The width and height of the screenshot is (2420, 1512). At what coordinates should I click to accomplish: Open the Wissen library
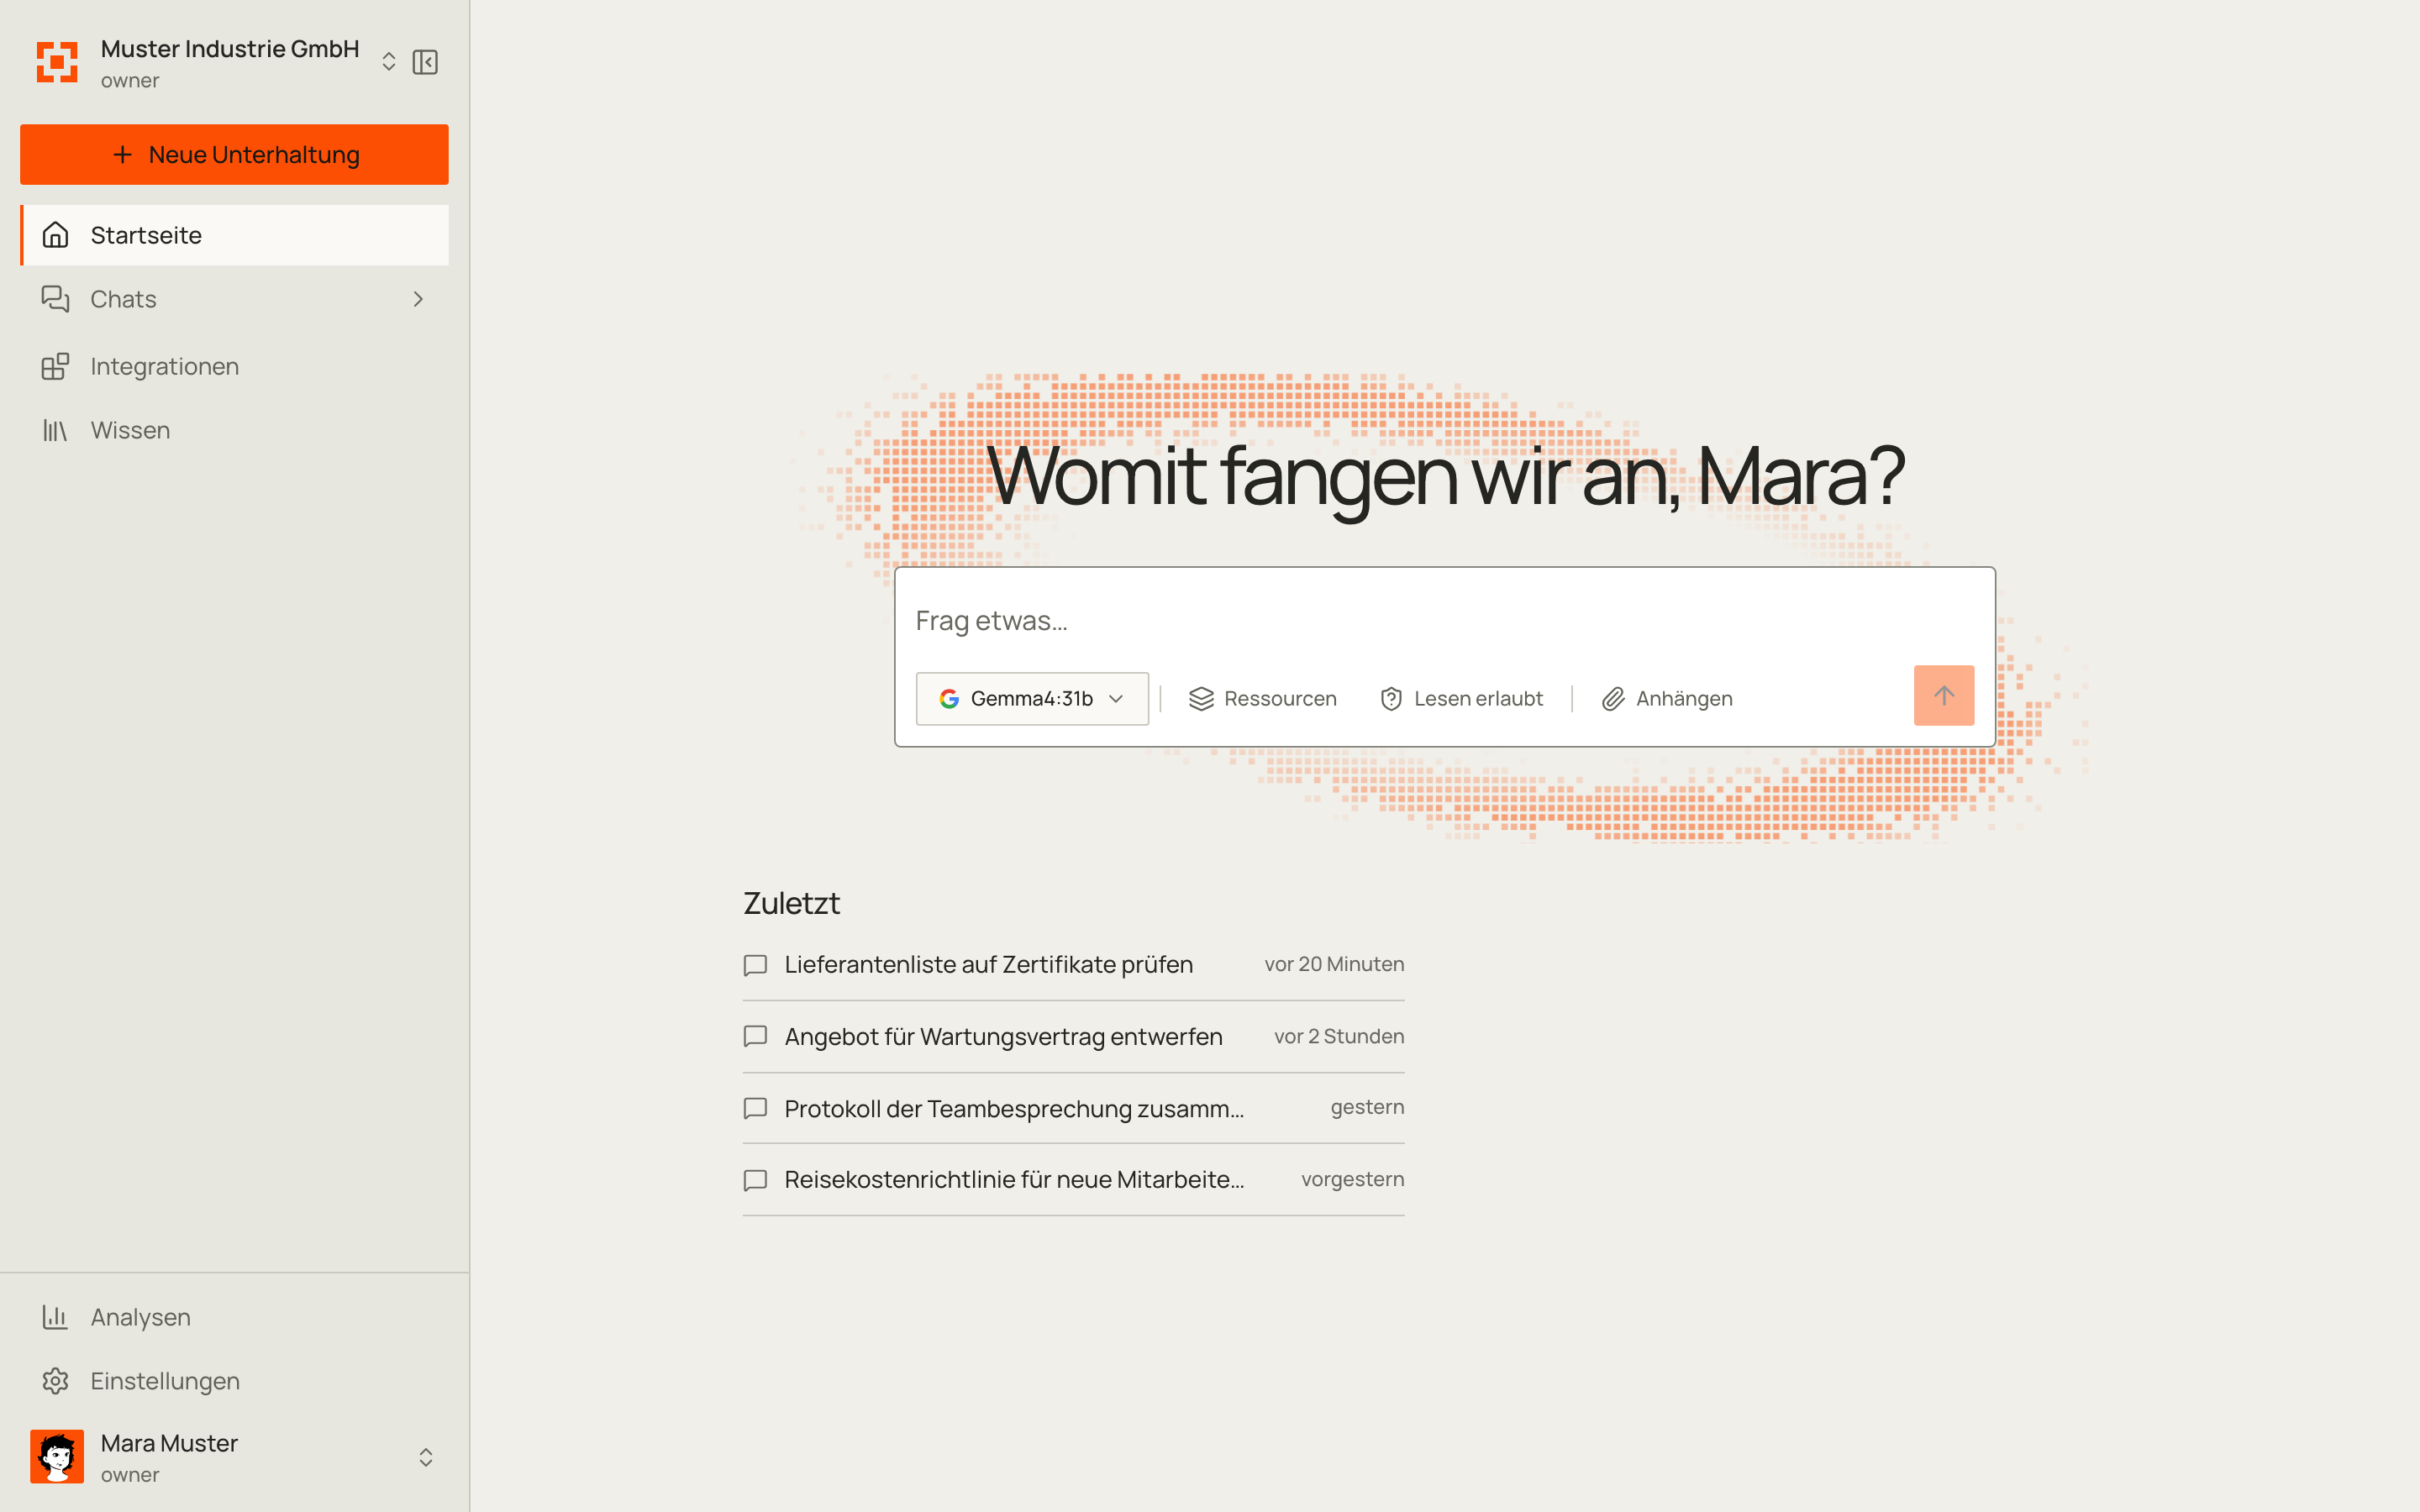234,430
